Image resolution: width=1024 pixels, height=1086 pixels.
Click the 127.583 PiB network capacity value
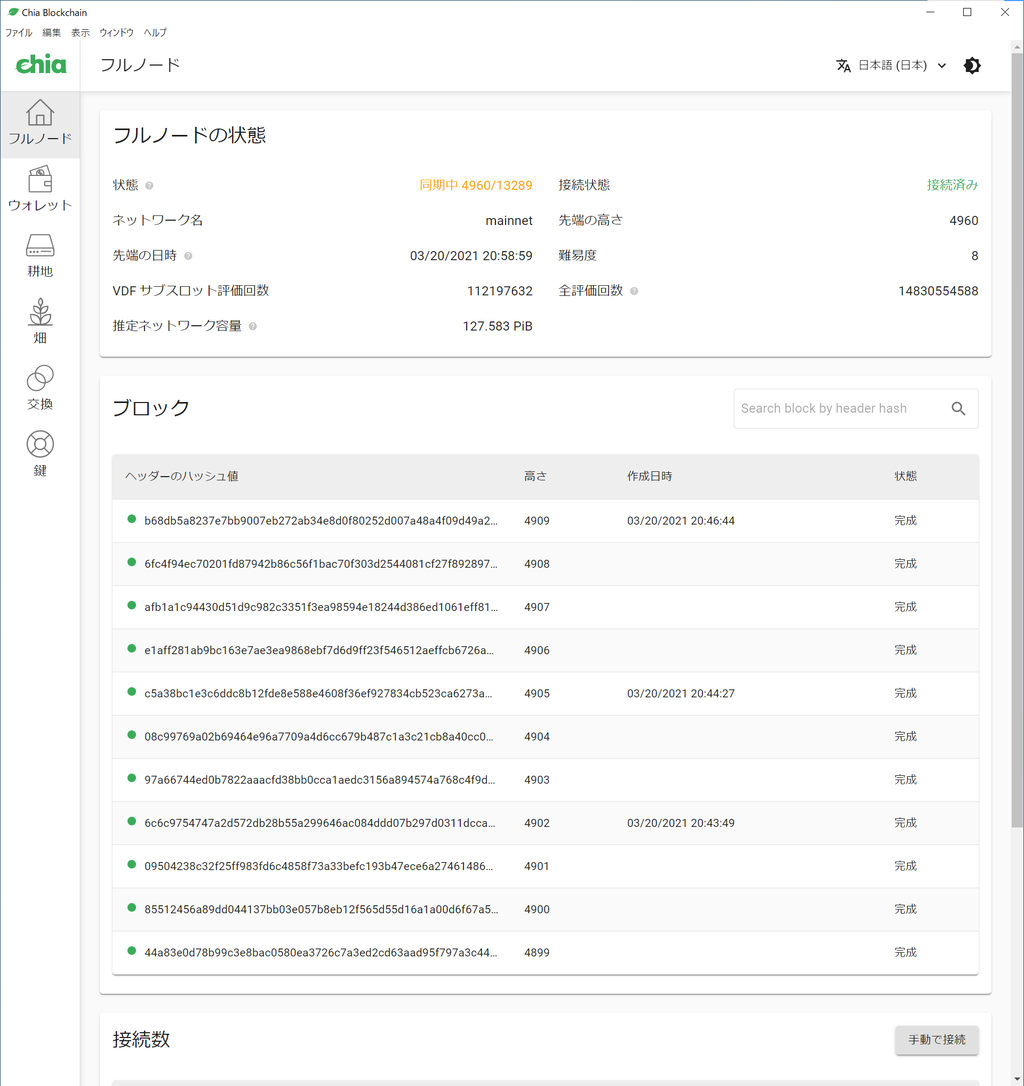click(497, 326)
